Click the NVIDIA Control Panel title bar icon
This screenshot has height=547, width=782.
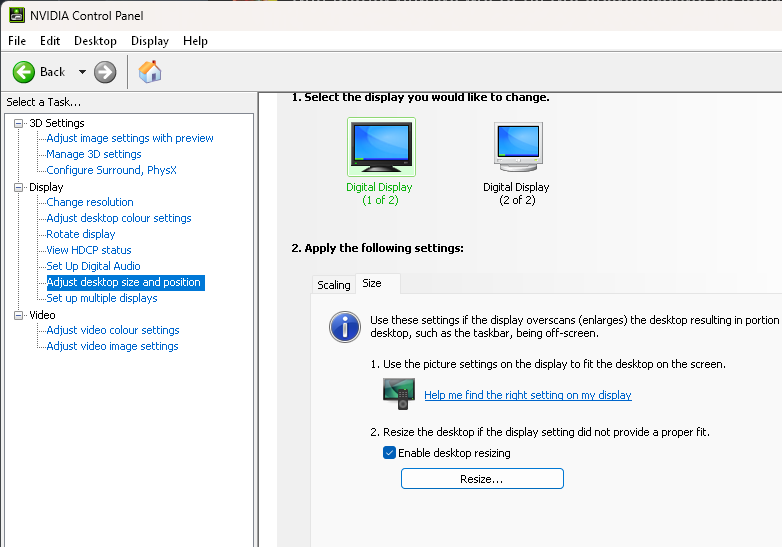pyautogui.click(x=16, y=15)
